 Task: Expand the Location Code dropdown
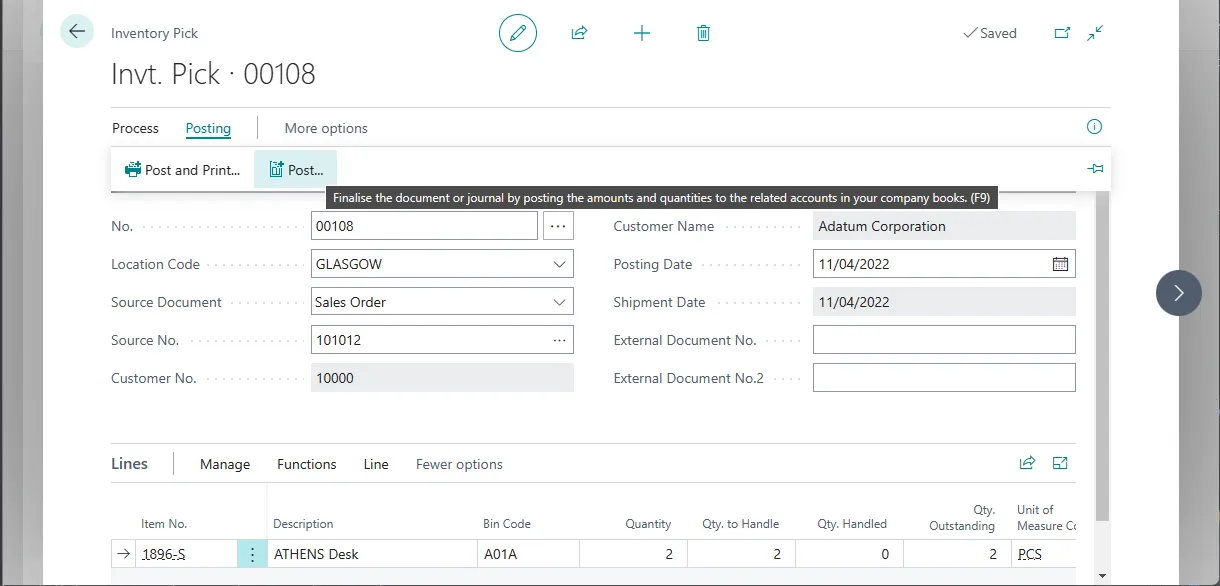[559, 264]
